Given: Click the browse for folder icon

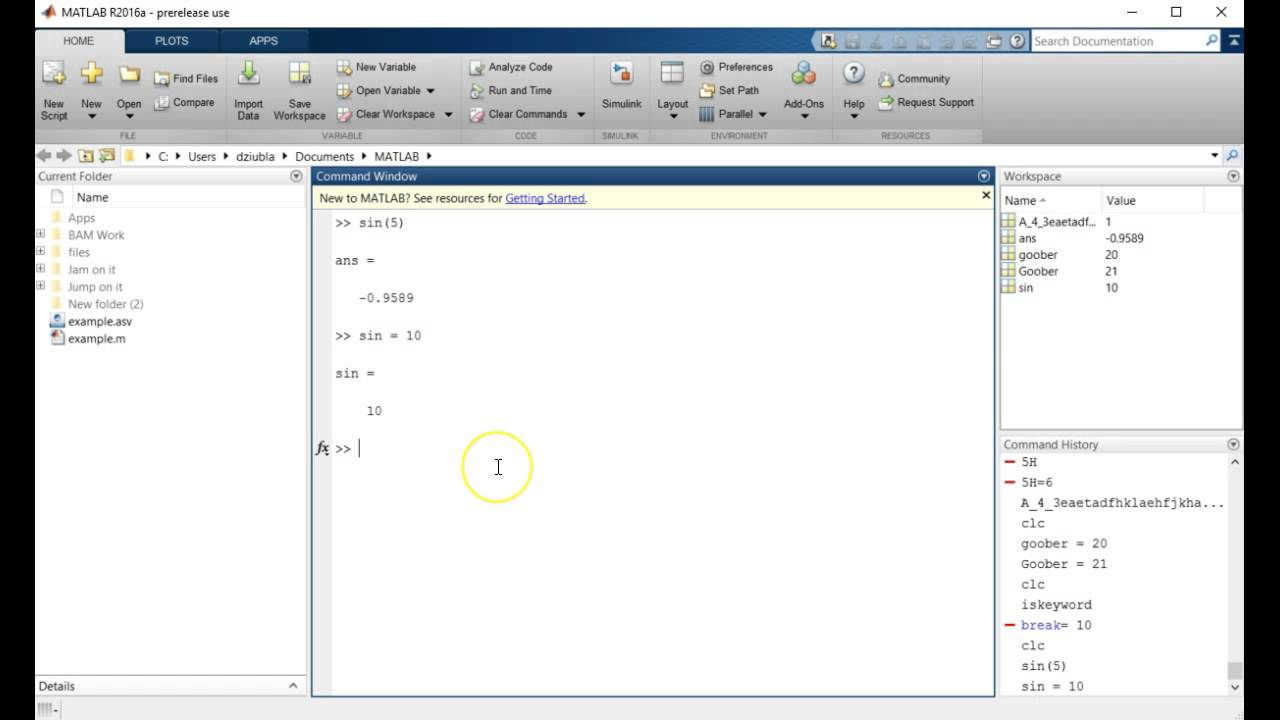Looking at the screenshot, I should tap(107, 156).
